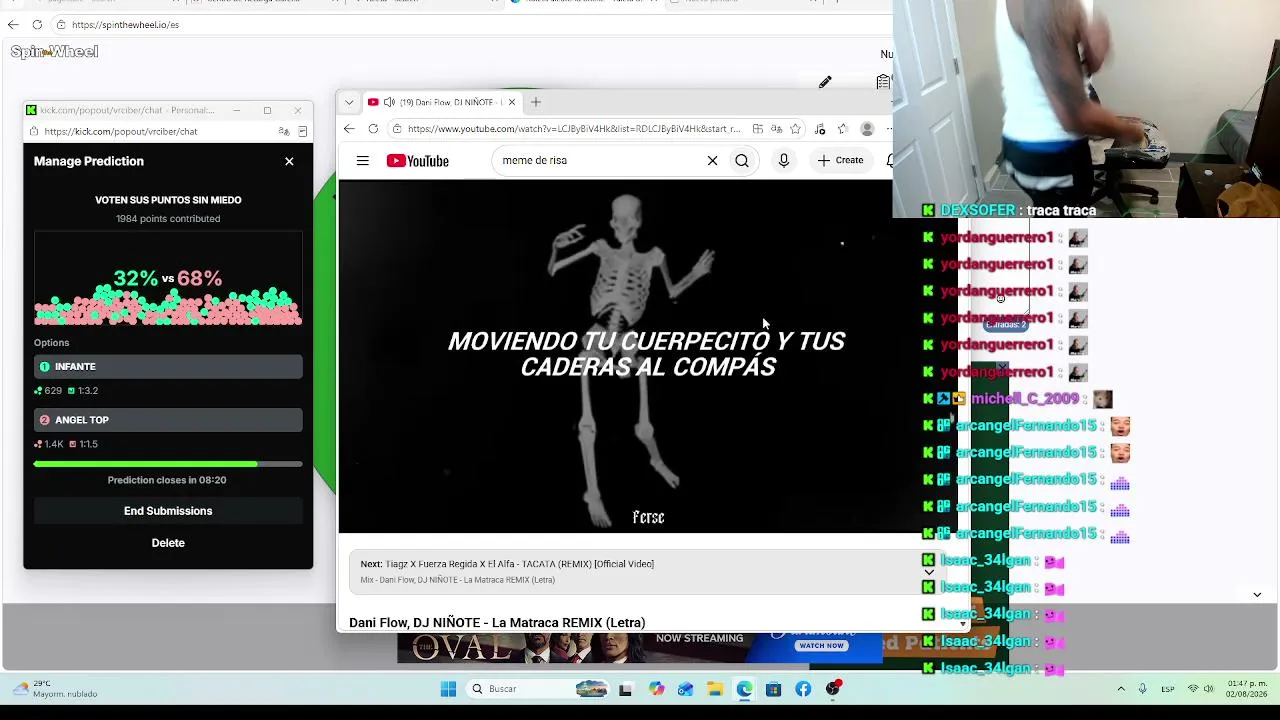Select the Dani Flow, DJ NIÑOTE tab
1280x720 pixels.
click(x=442, y=102)
